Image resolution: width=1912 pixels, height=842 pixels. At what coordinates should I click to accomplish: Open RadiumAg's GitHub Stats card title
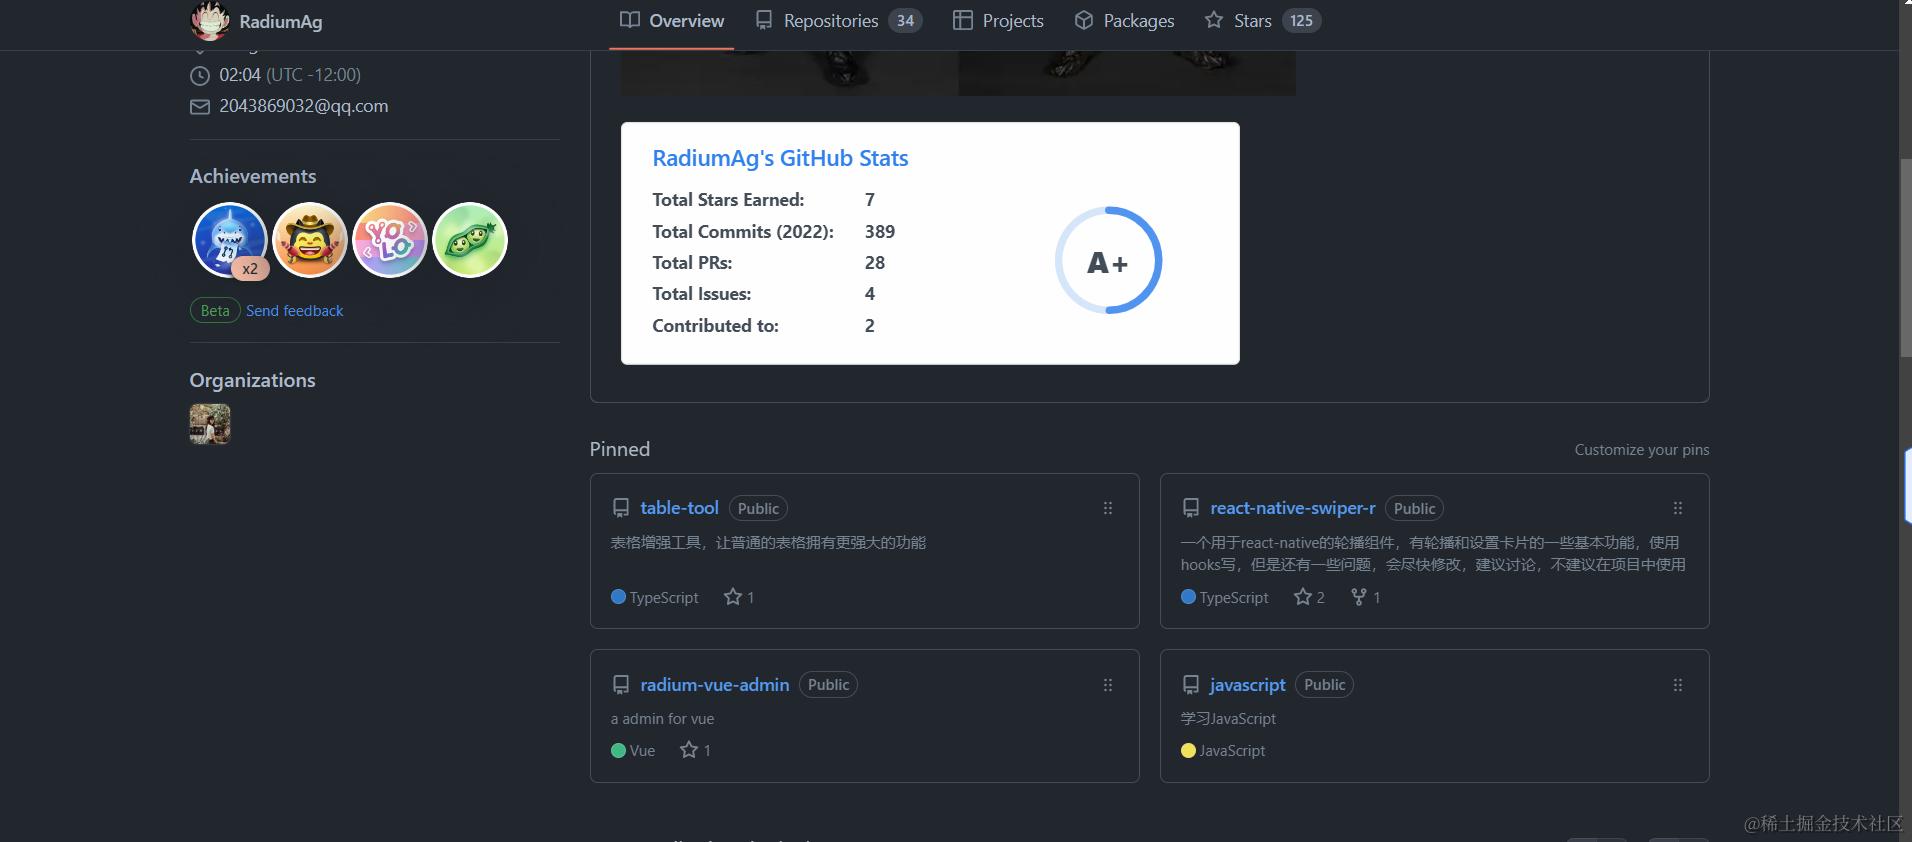(x=780, y=158)
